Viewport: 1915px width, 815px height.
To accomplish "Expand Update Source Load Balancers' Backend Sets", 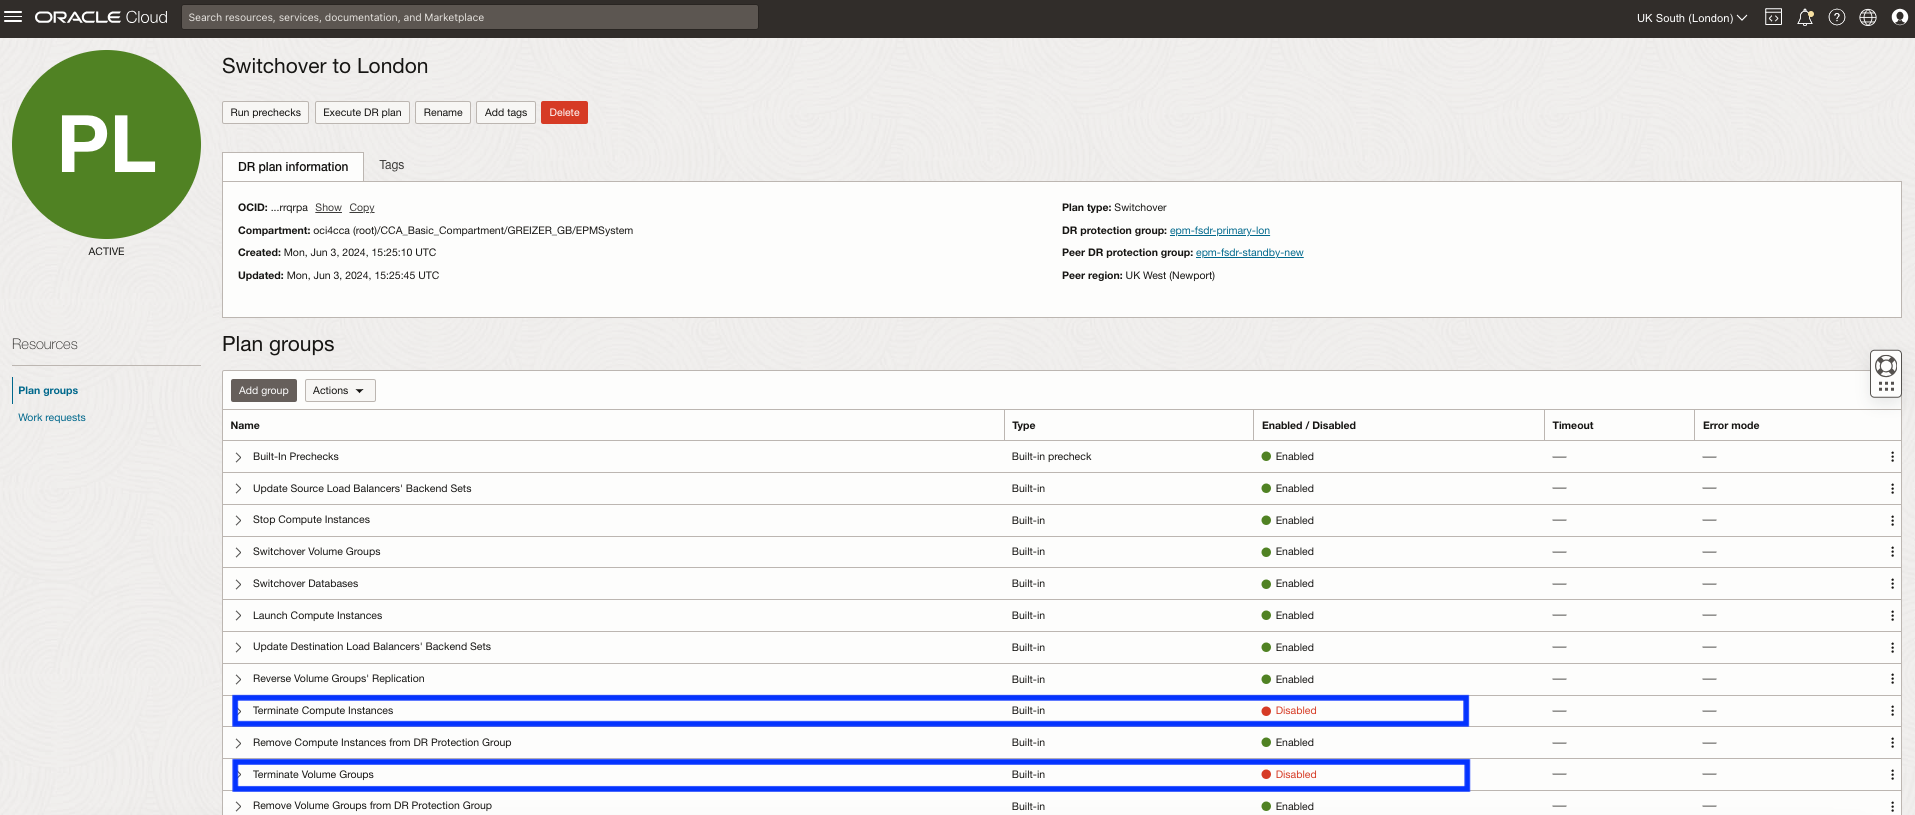I will click(238, 489).
